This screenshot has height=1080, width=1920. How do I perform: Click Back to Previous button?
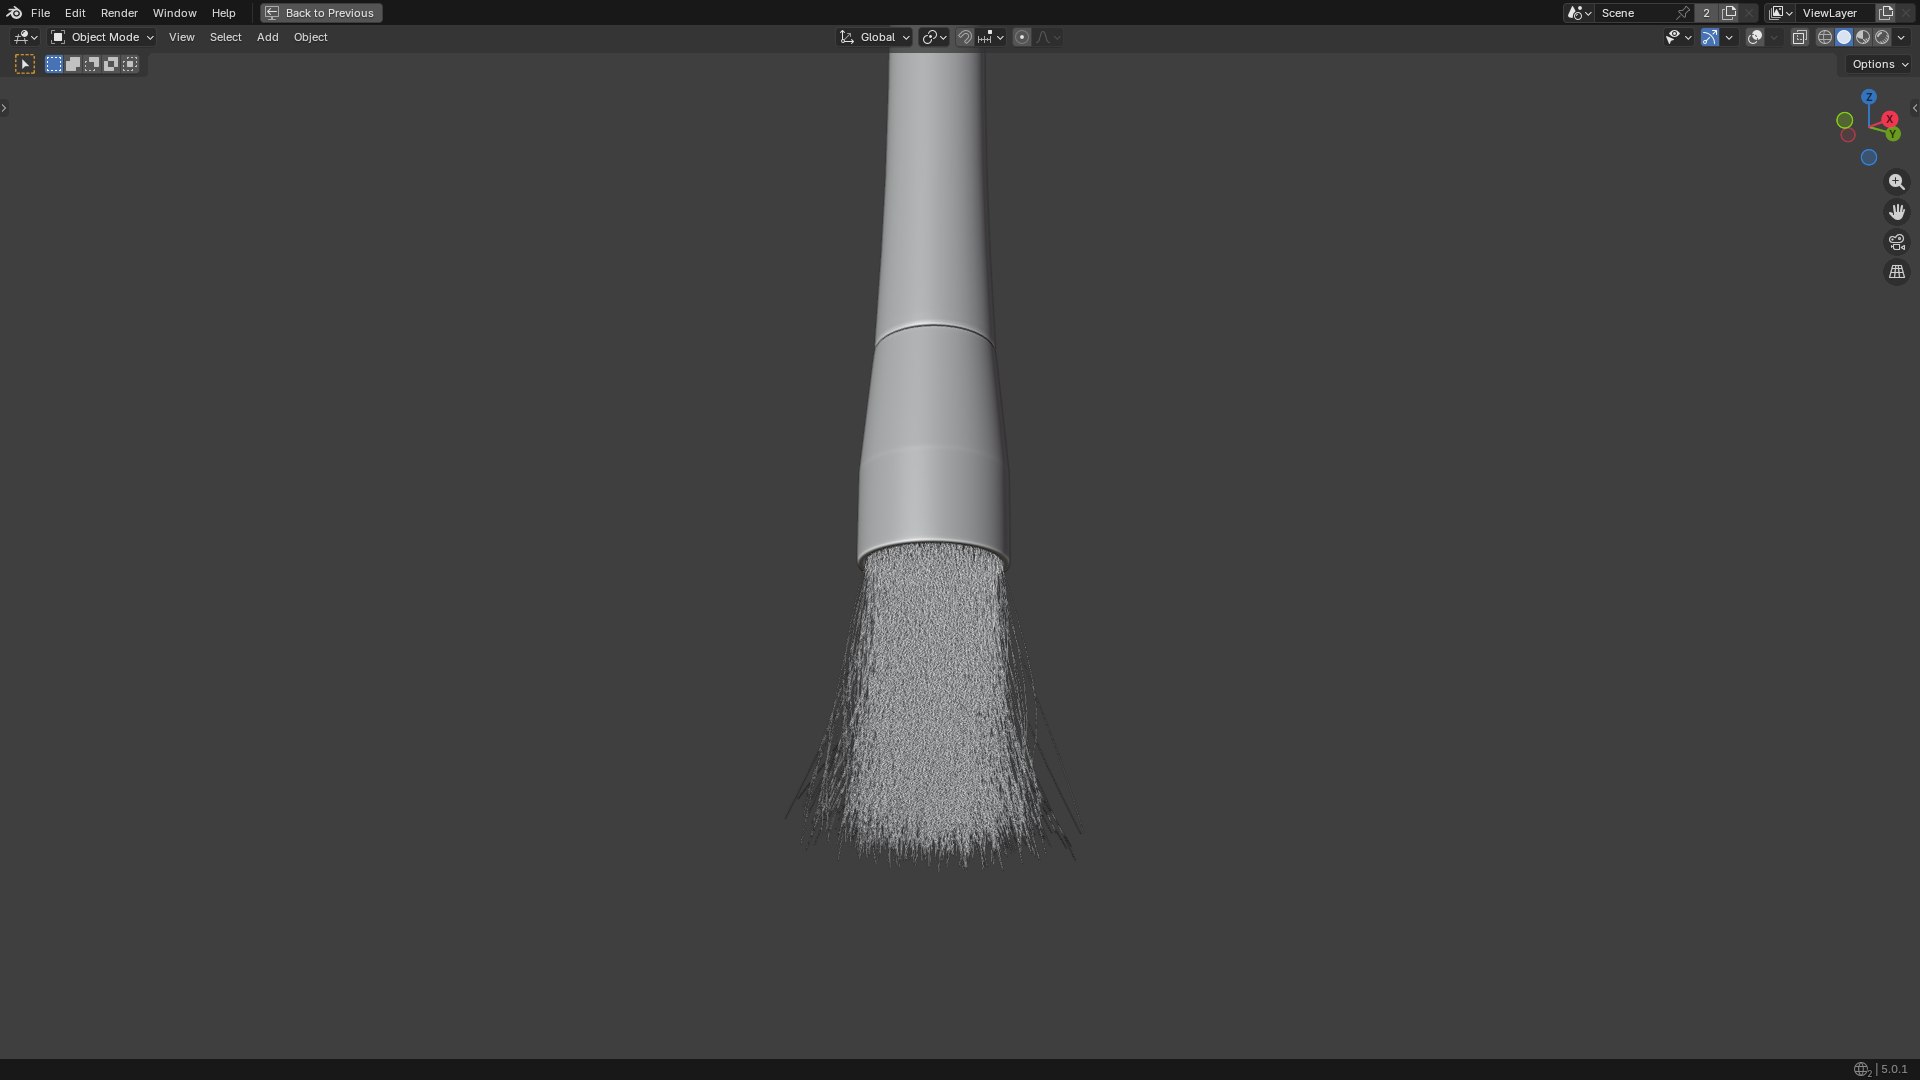pyautogui.click(x=321, y=13)
